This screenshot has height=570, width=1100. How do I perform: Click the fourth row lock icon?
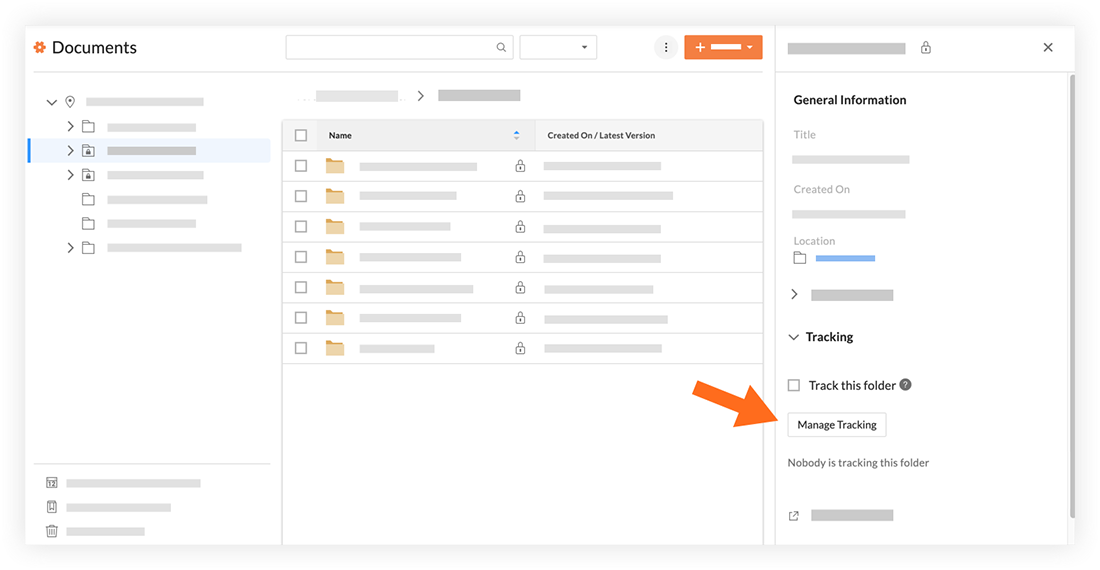[x=520, y=257]
